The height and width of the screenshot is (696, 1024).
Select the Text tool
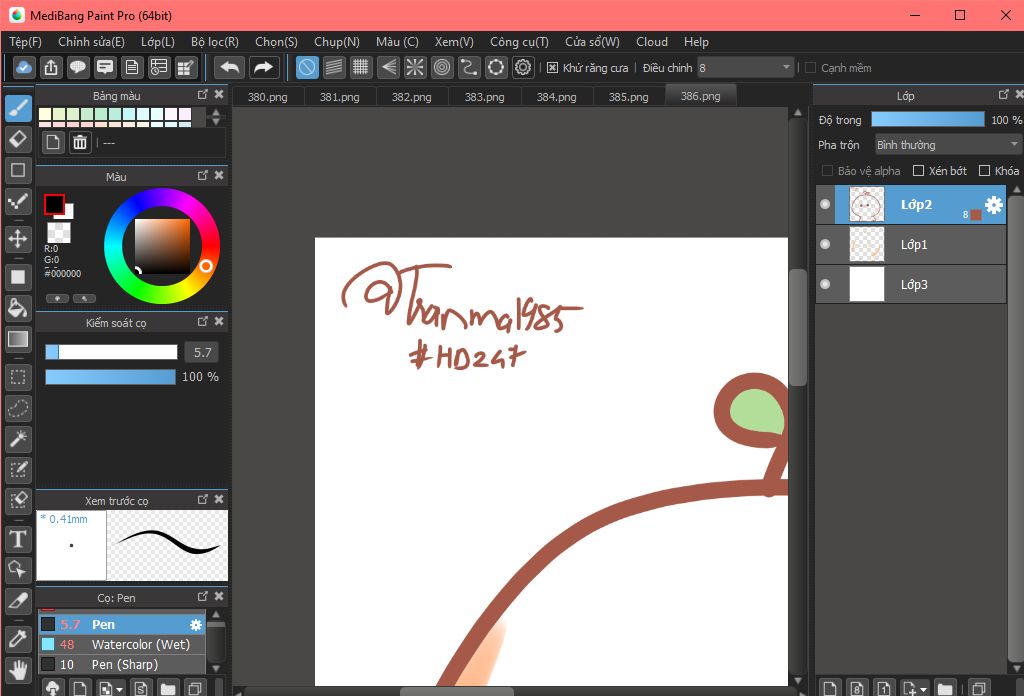[18, 539]
